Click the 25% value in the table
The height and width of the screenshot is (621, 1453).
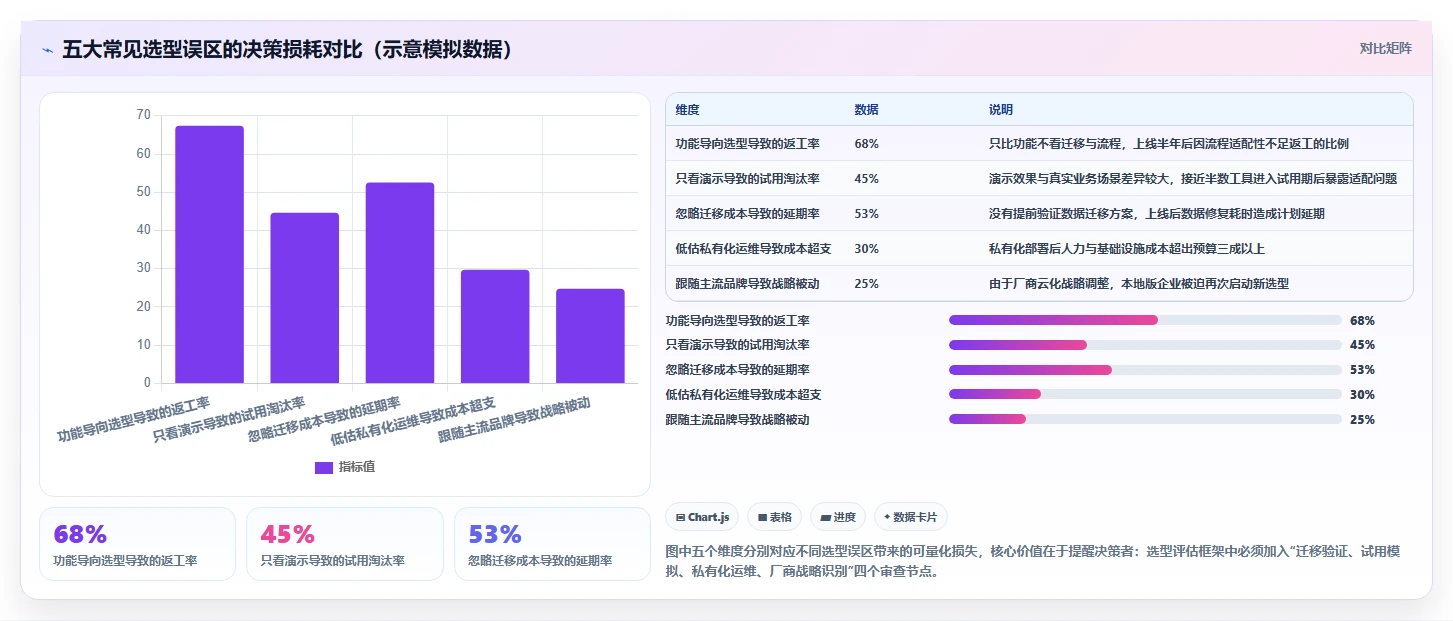pyautogui.click(x=866, y=284)
